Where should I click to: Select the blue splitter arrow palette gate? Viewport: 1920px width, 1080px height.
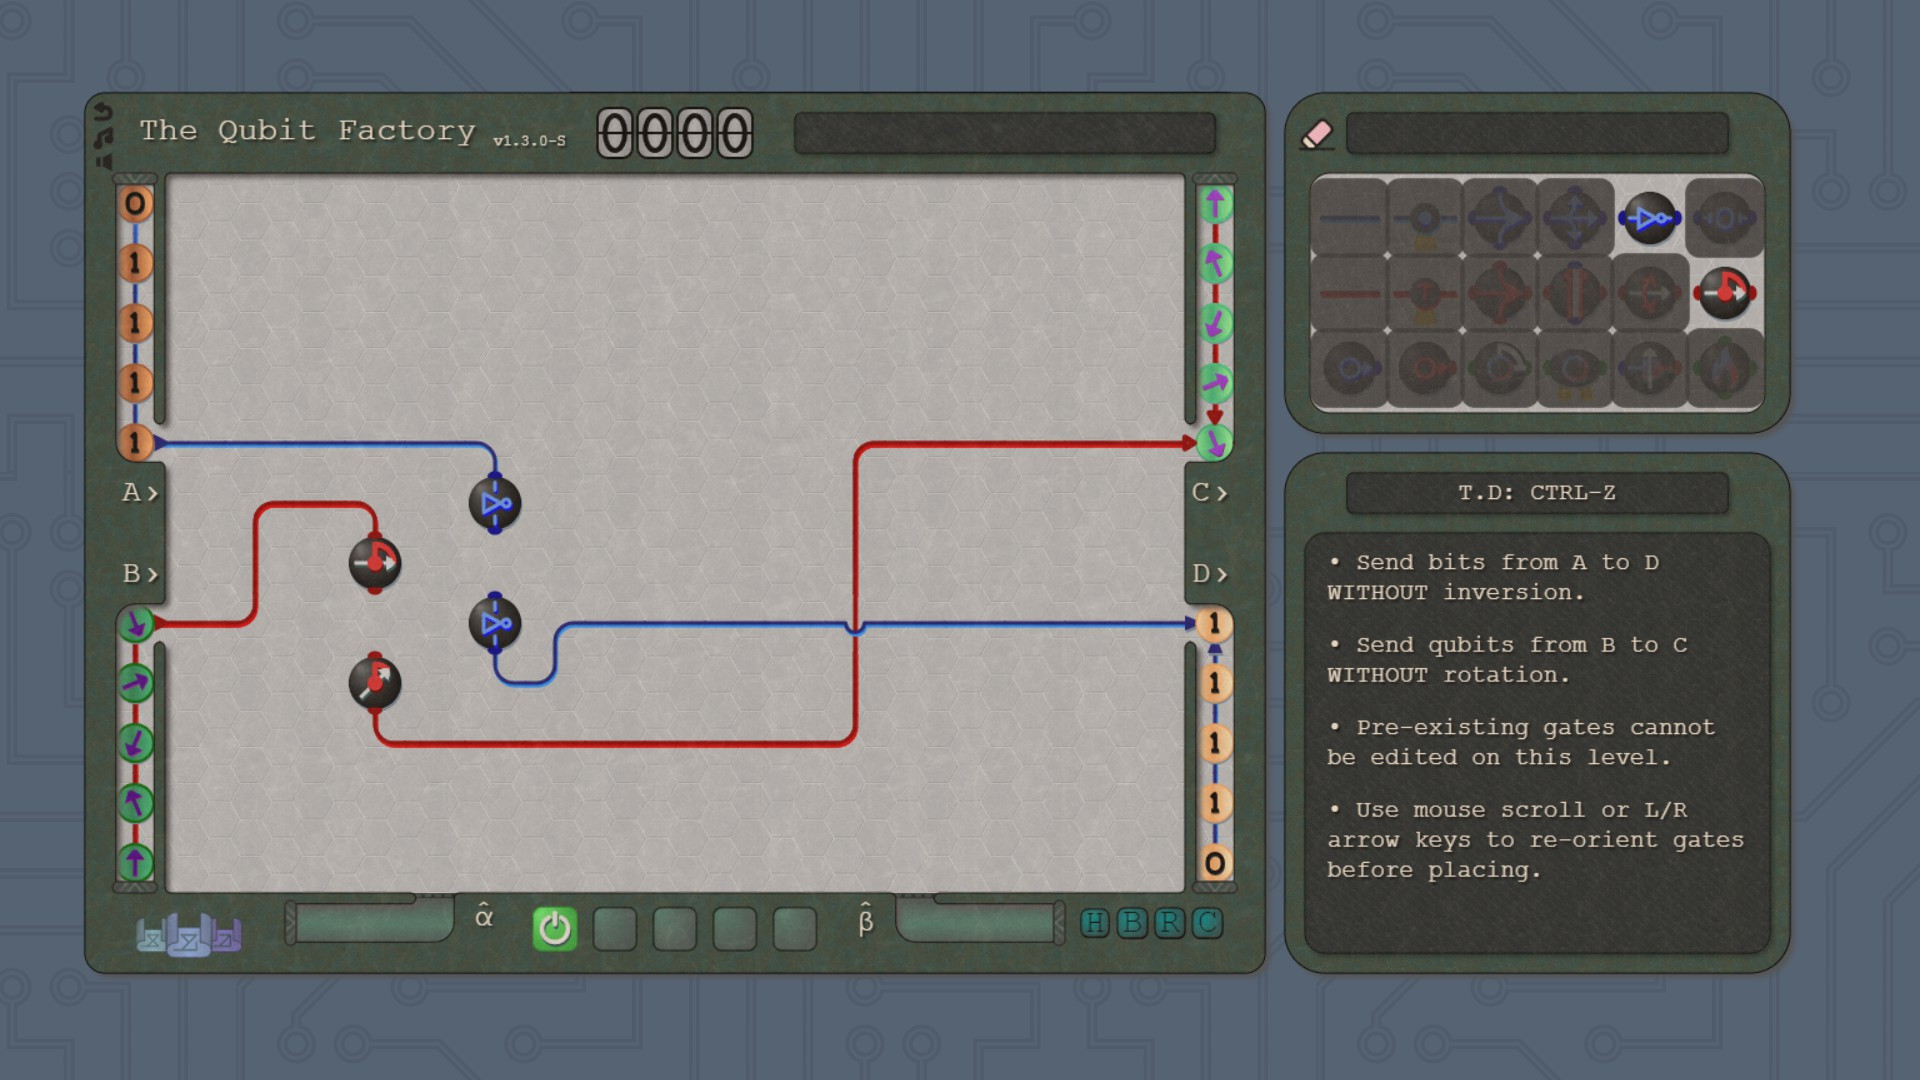coord(1499,218)
